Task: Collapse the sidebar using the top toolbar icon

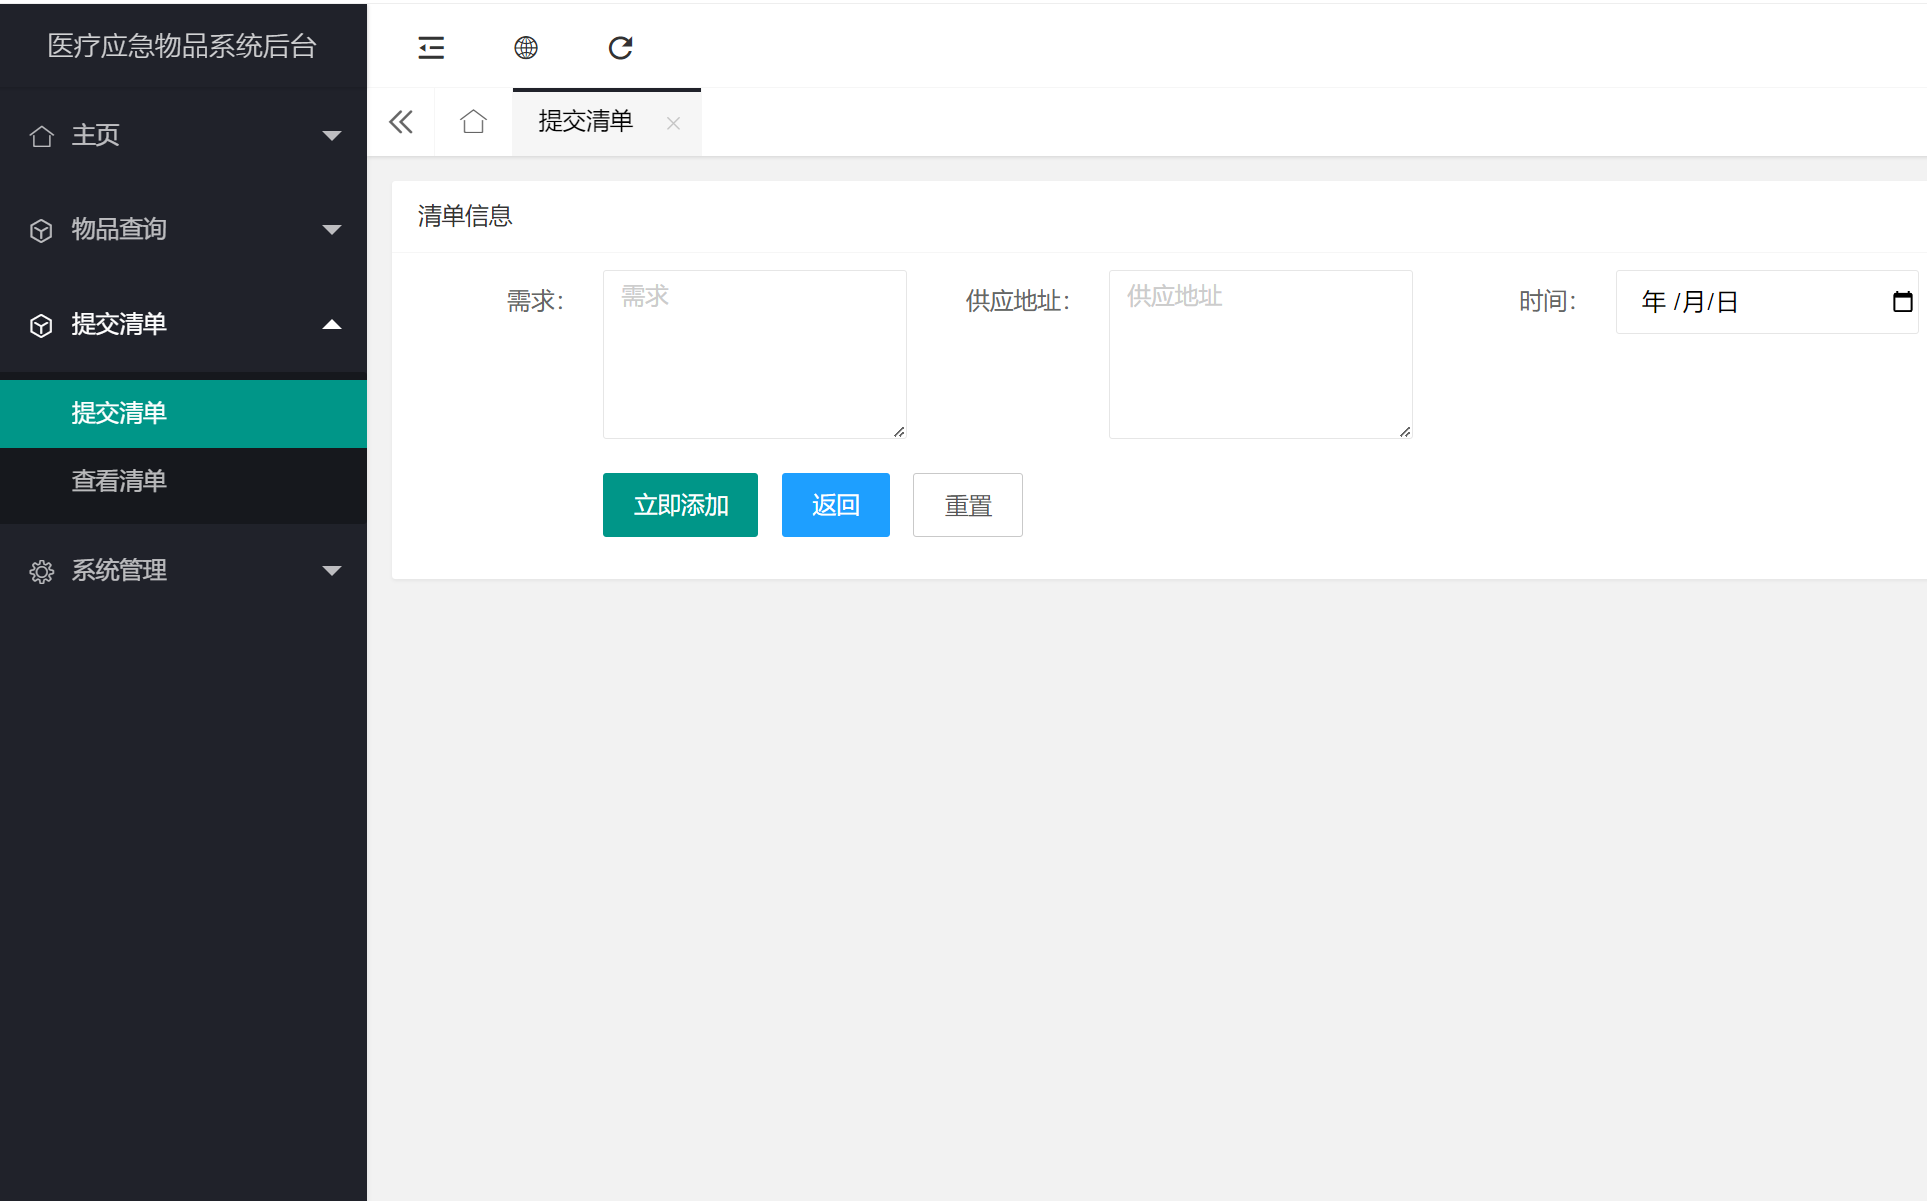Action: click(430, 47)
